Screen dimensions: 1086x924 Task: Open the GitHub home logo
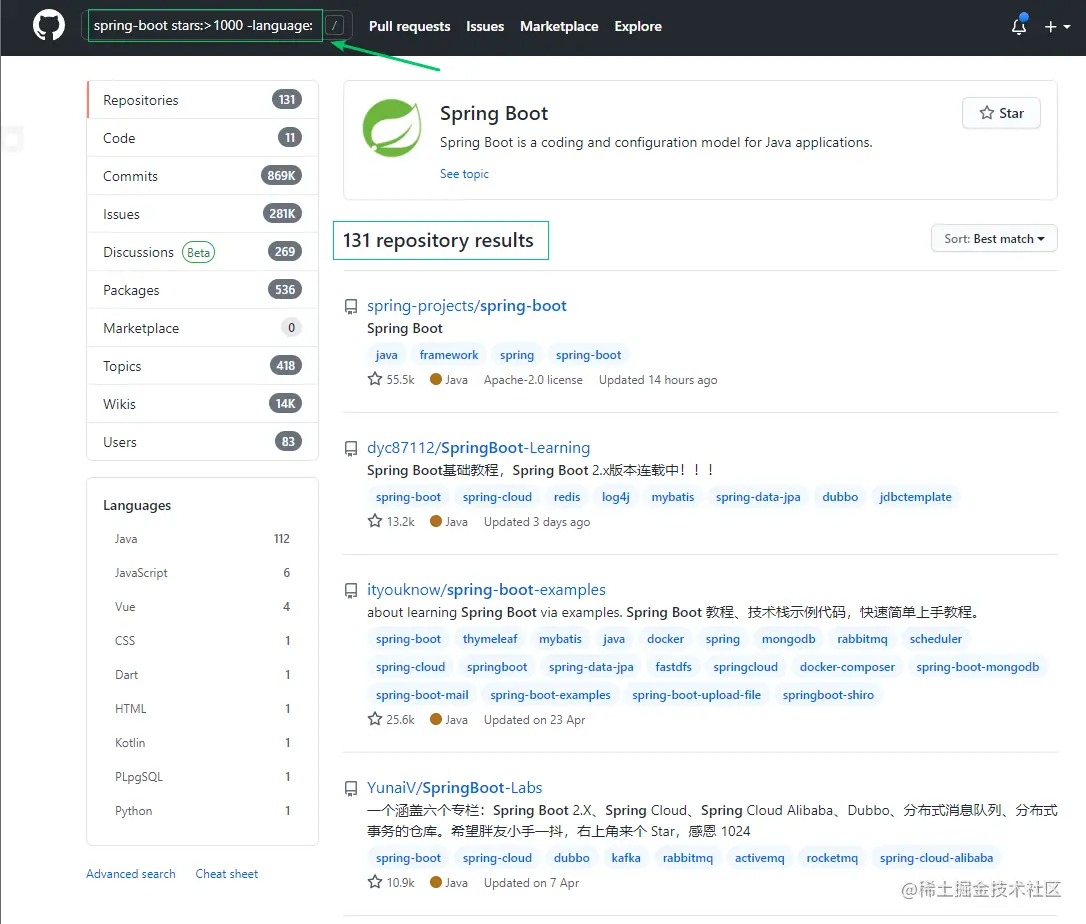click(x=48, y=26)
